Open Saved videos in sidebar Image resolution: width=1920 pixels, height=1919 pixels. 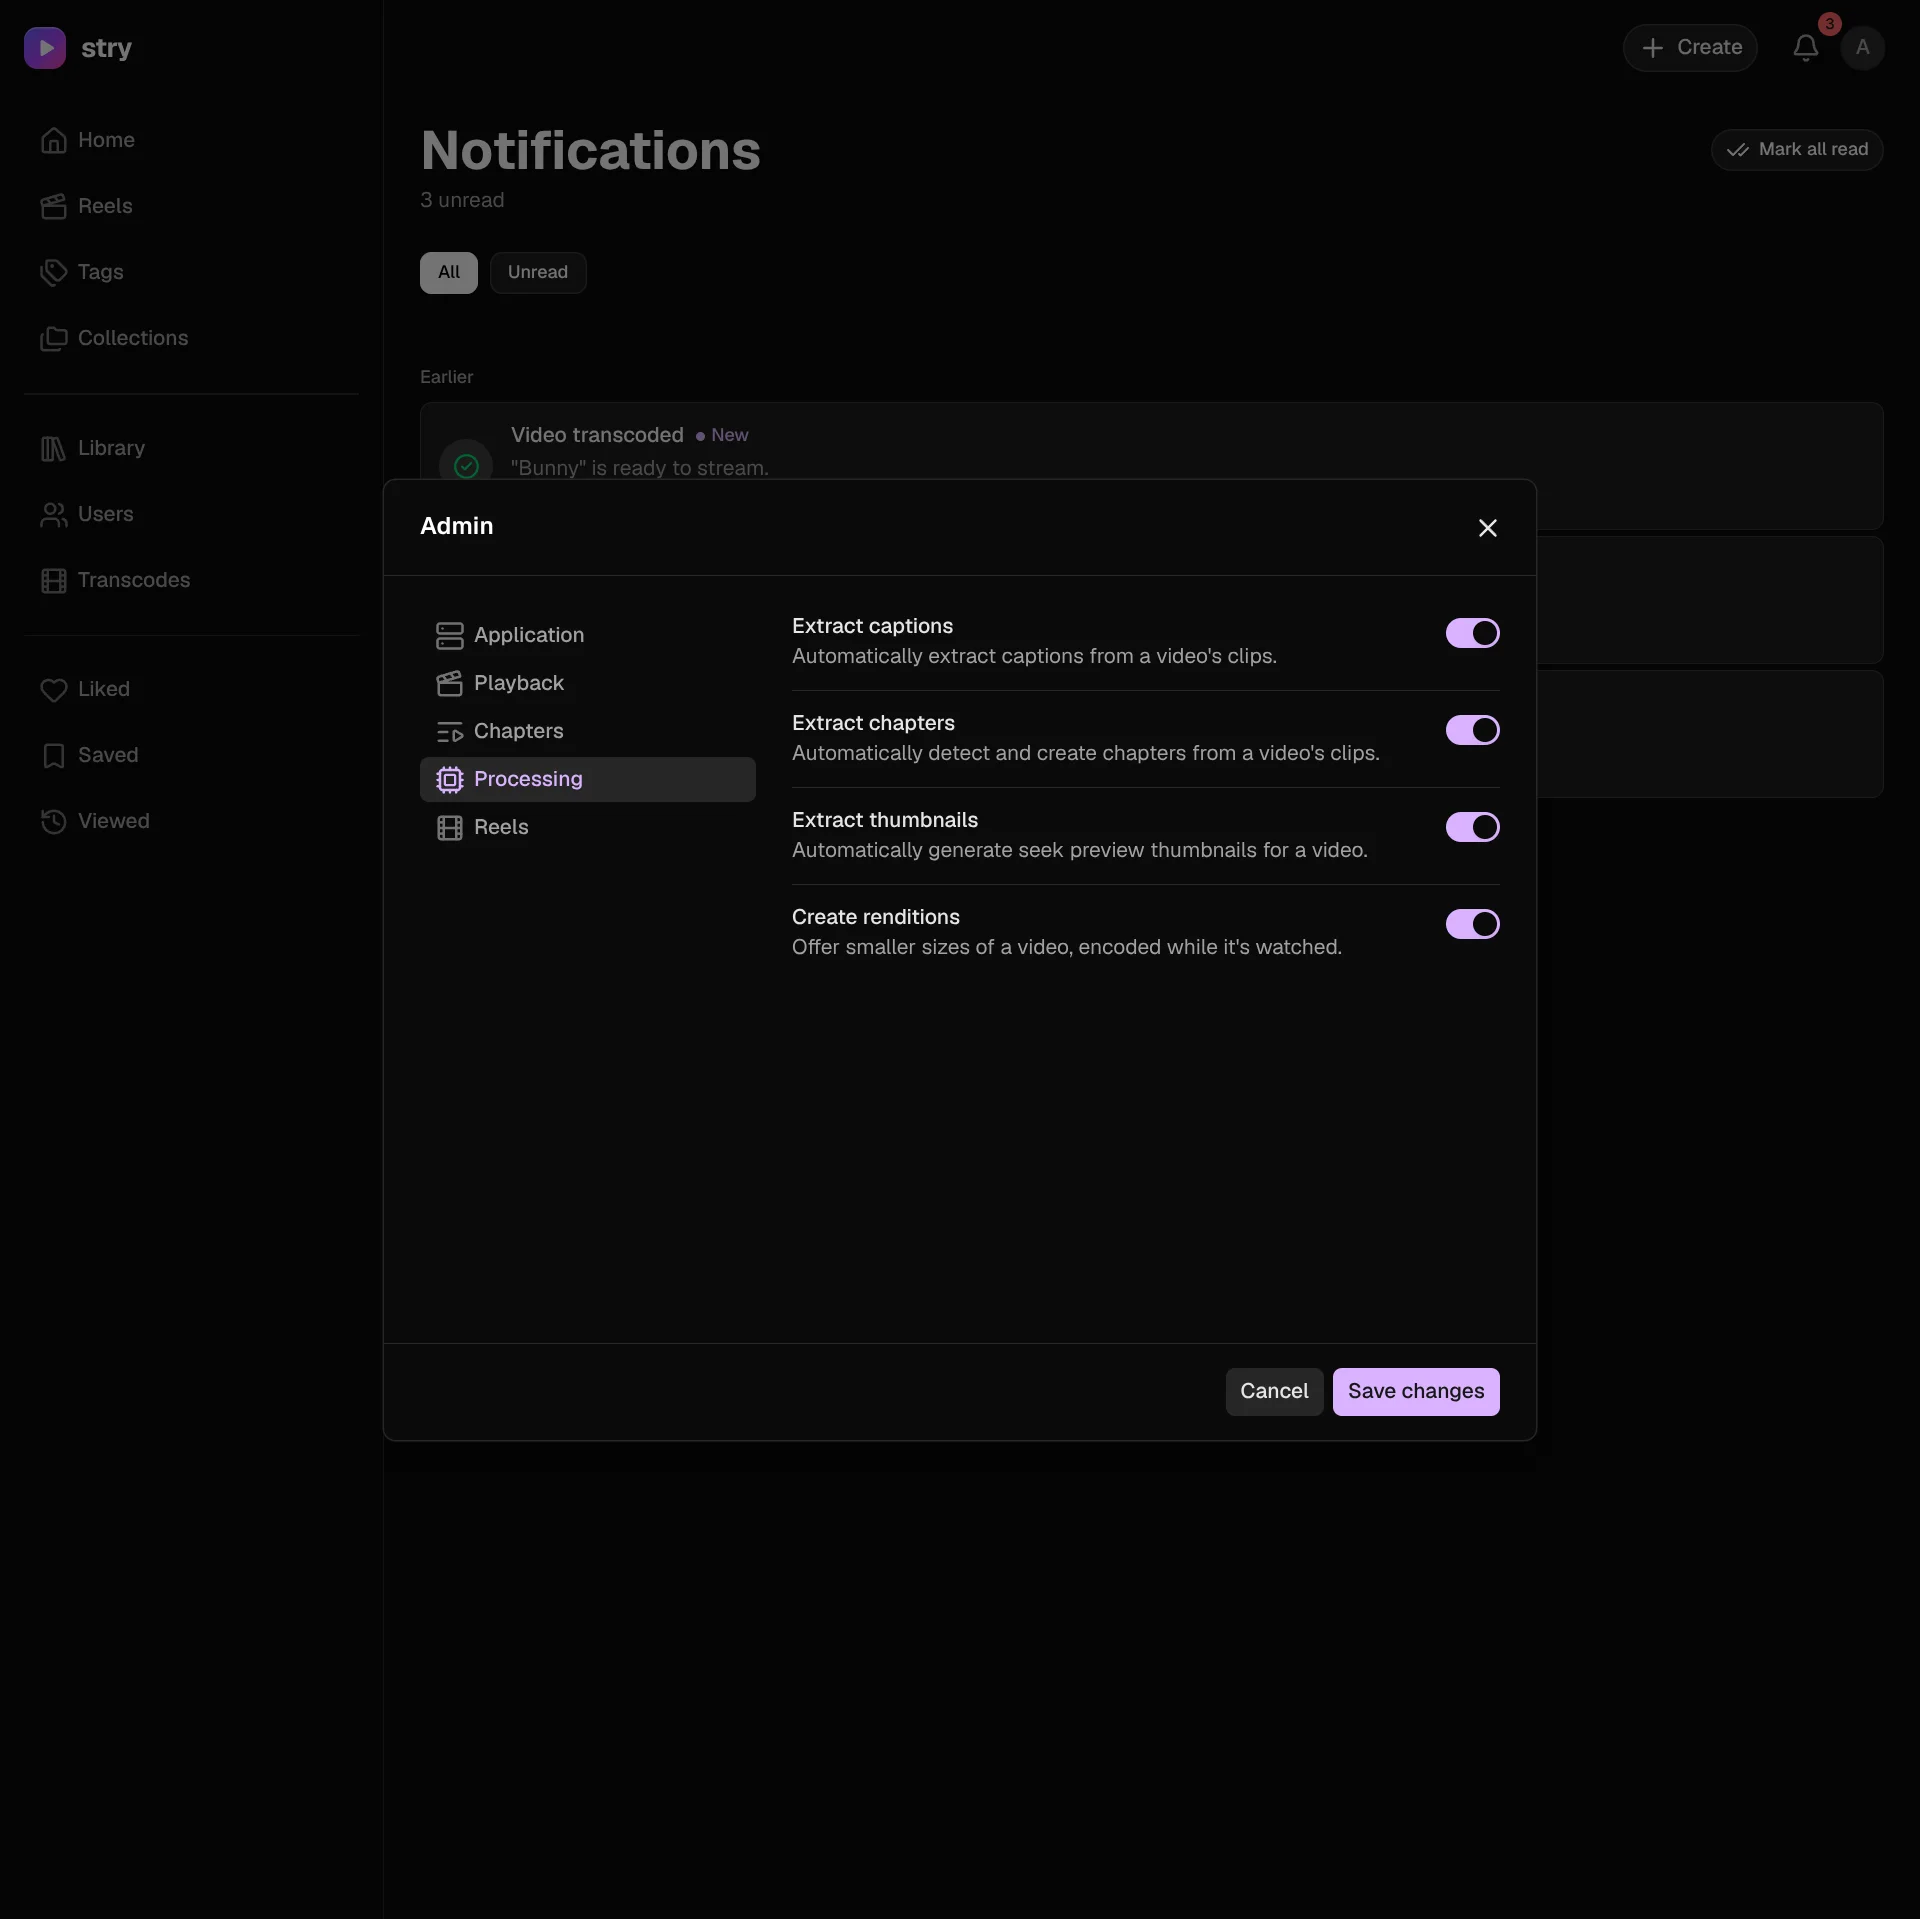[191, 755]
